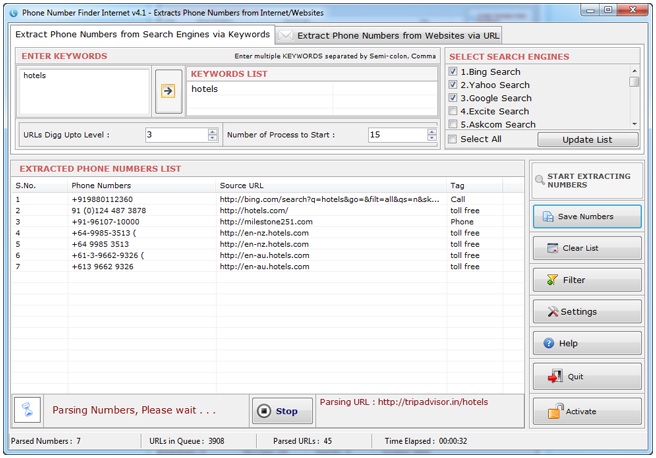Viewport: 656px width, 458px height.
Task: Open the tab list dropdown arrow
Action: [x=286, y=35]
